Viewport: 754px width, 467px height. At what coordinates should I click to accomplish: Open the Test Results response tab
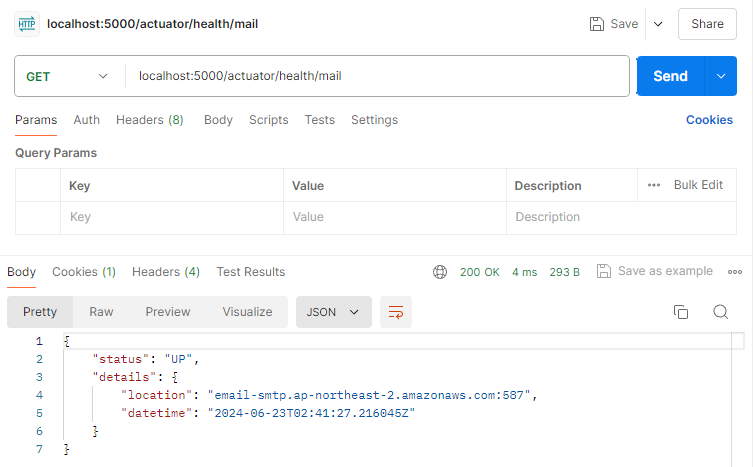250,272
